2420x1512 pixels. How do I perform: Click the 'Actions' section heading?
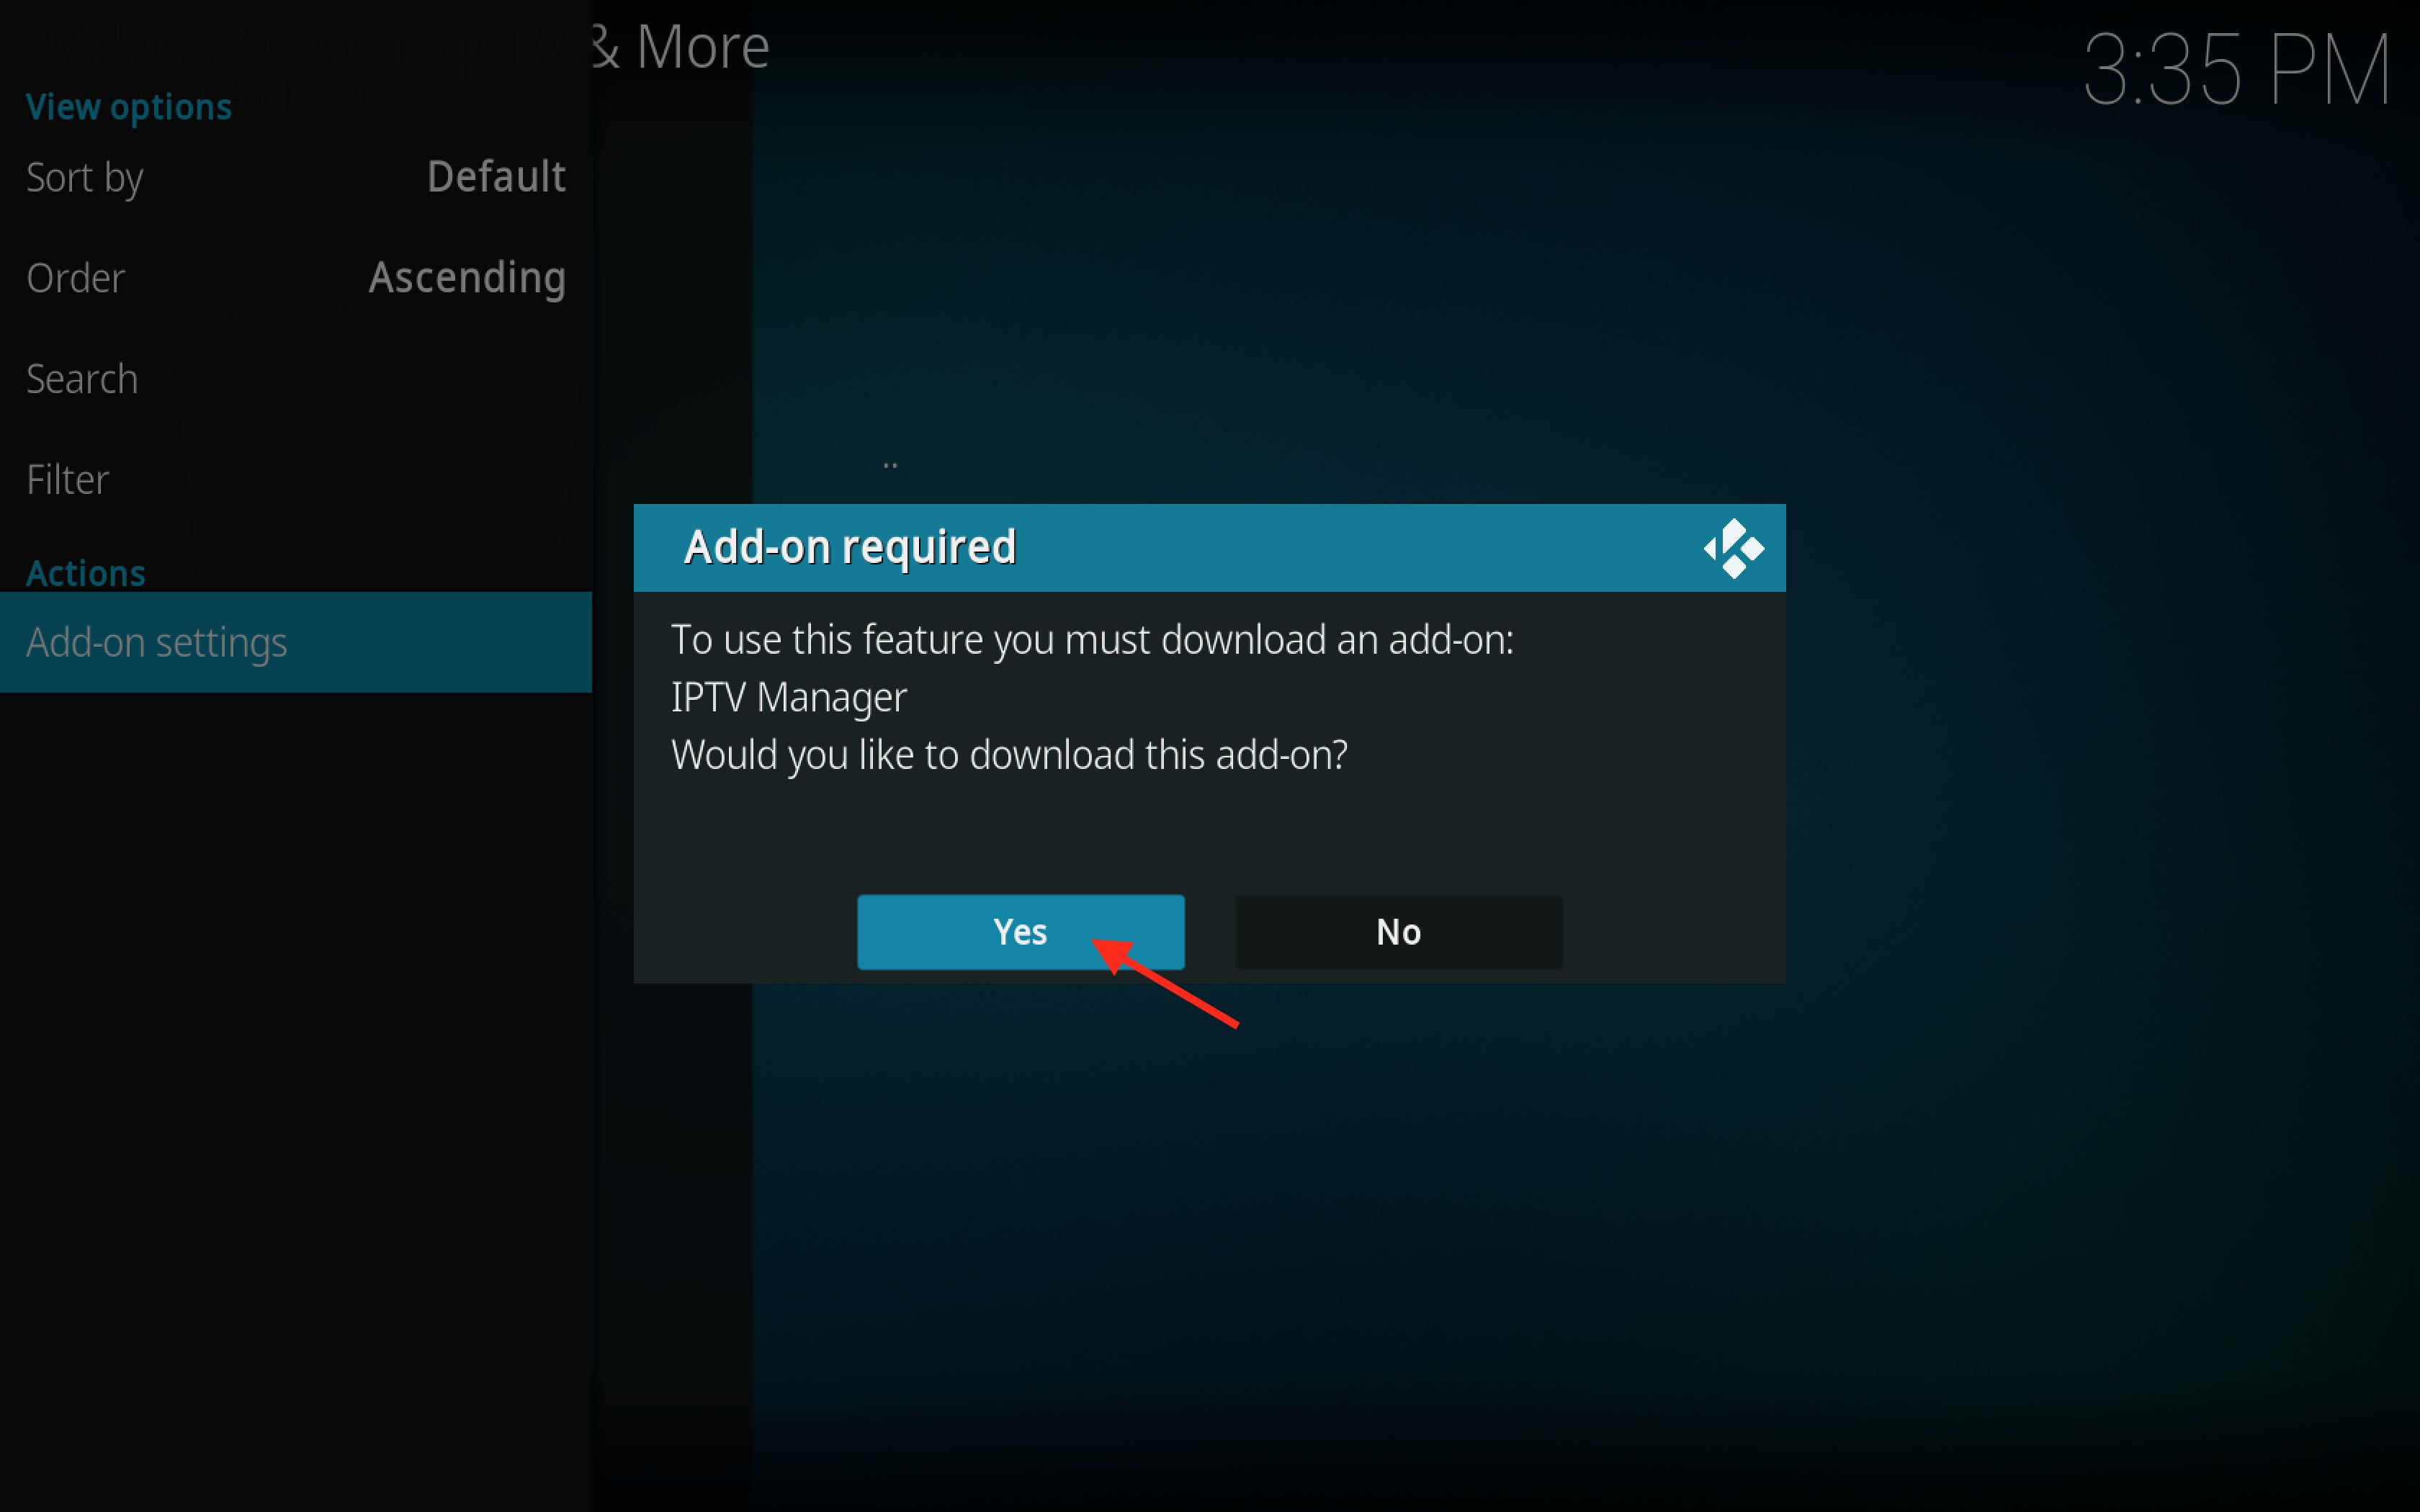click(x=86, y=573)
